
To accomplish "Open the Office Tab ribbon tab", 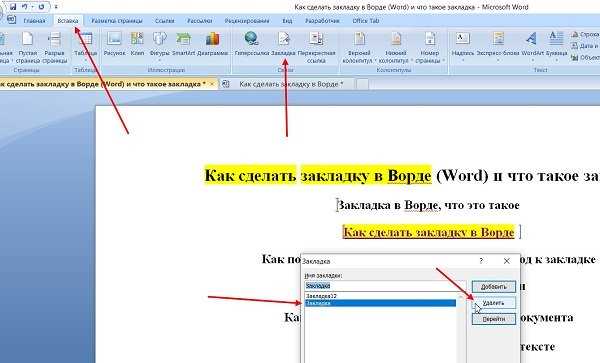I will (x=365, y=21).
